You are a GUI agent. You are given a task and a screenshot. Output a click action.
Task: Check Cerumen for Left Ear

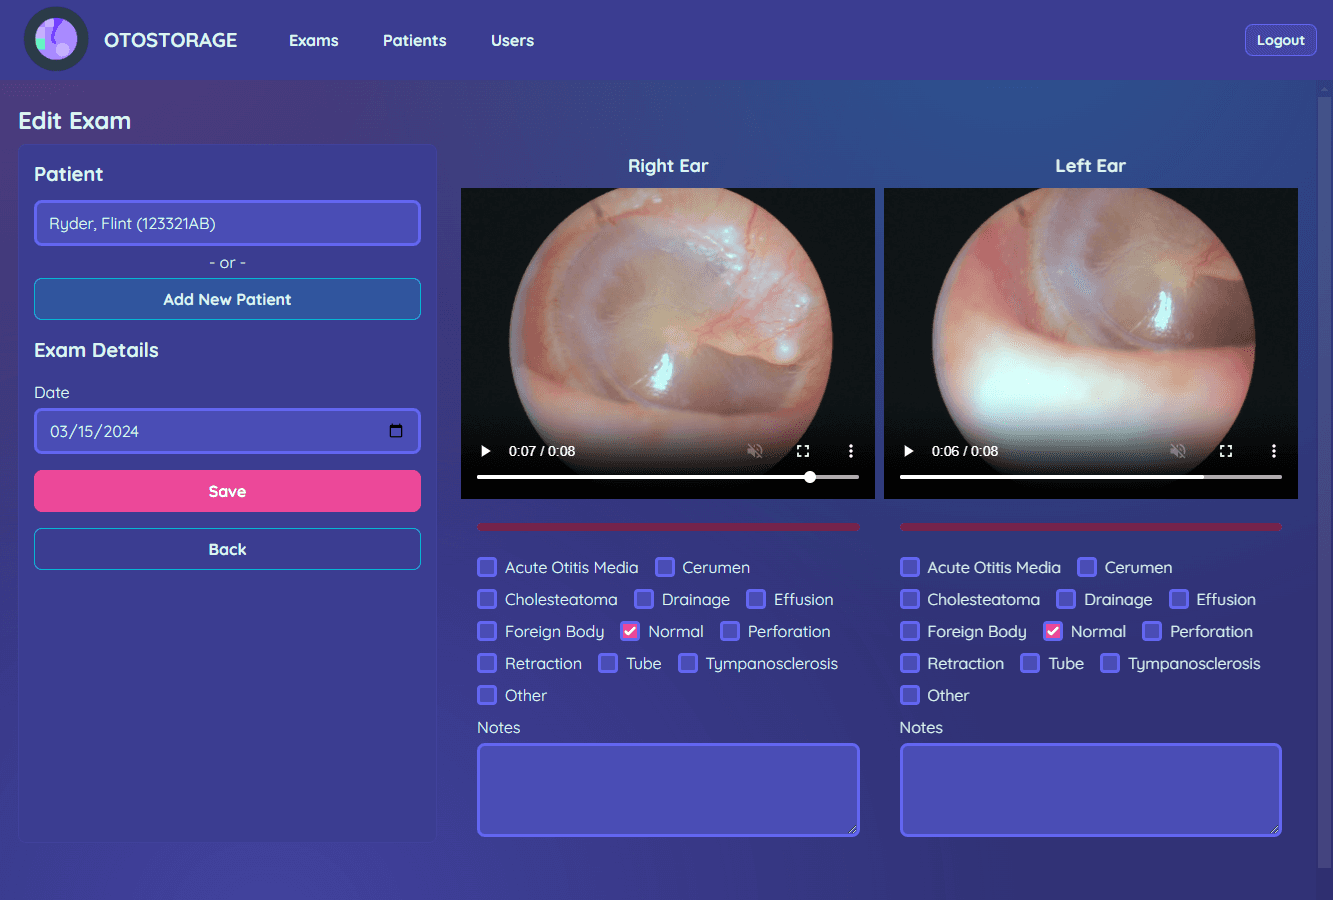(1087, 567)
